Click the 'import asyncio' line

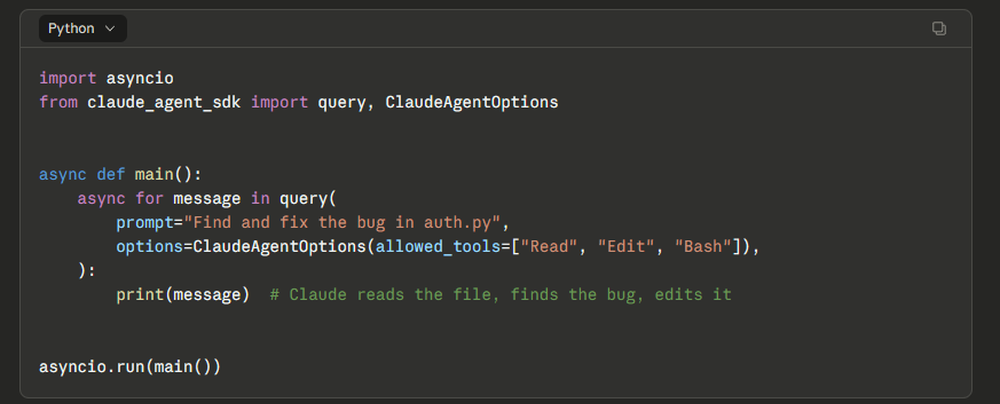107,79
